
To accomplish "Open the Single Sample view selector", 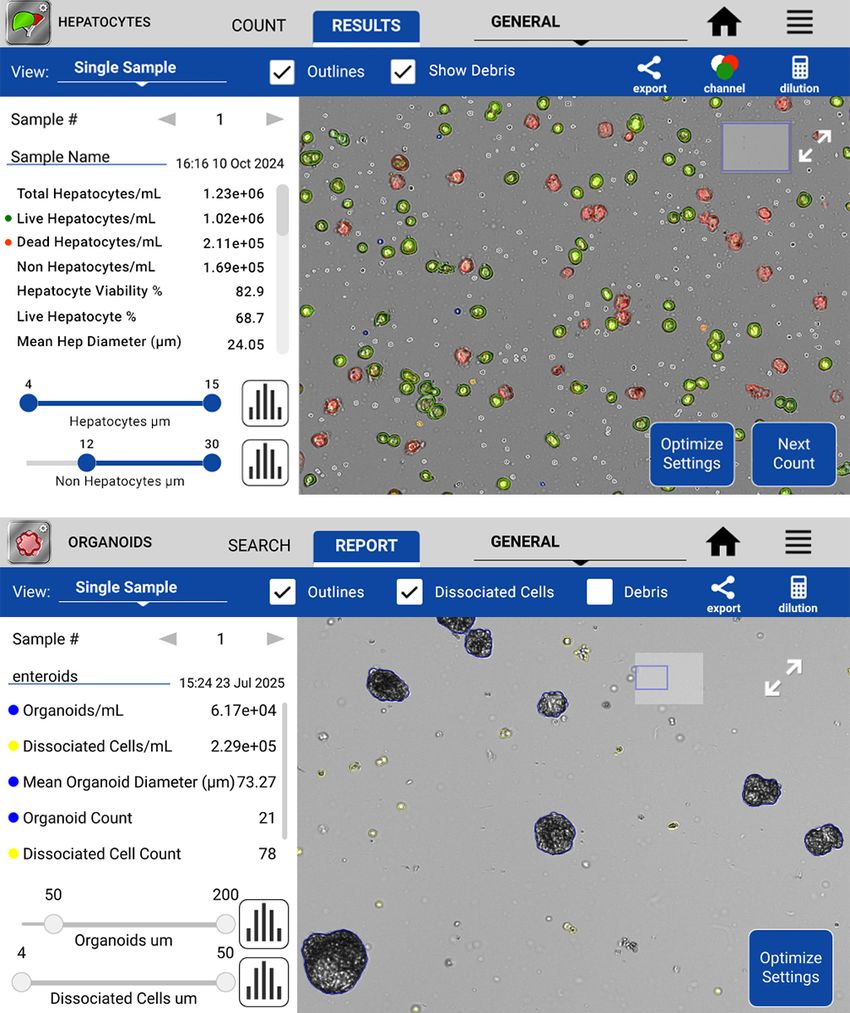I will pos(140,66).
